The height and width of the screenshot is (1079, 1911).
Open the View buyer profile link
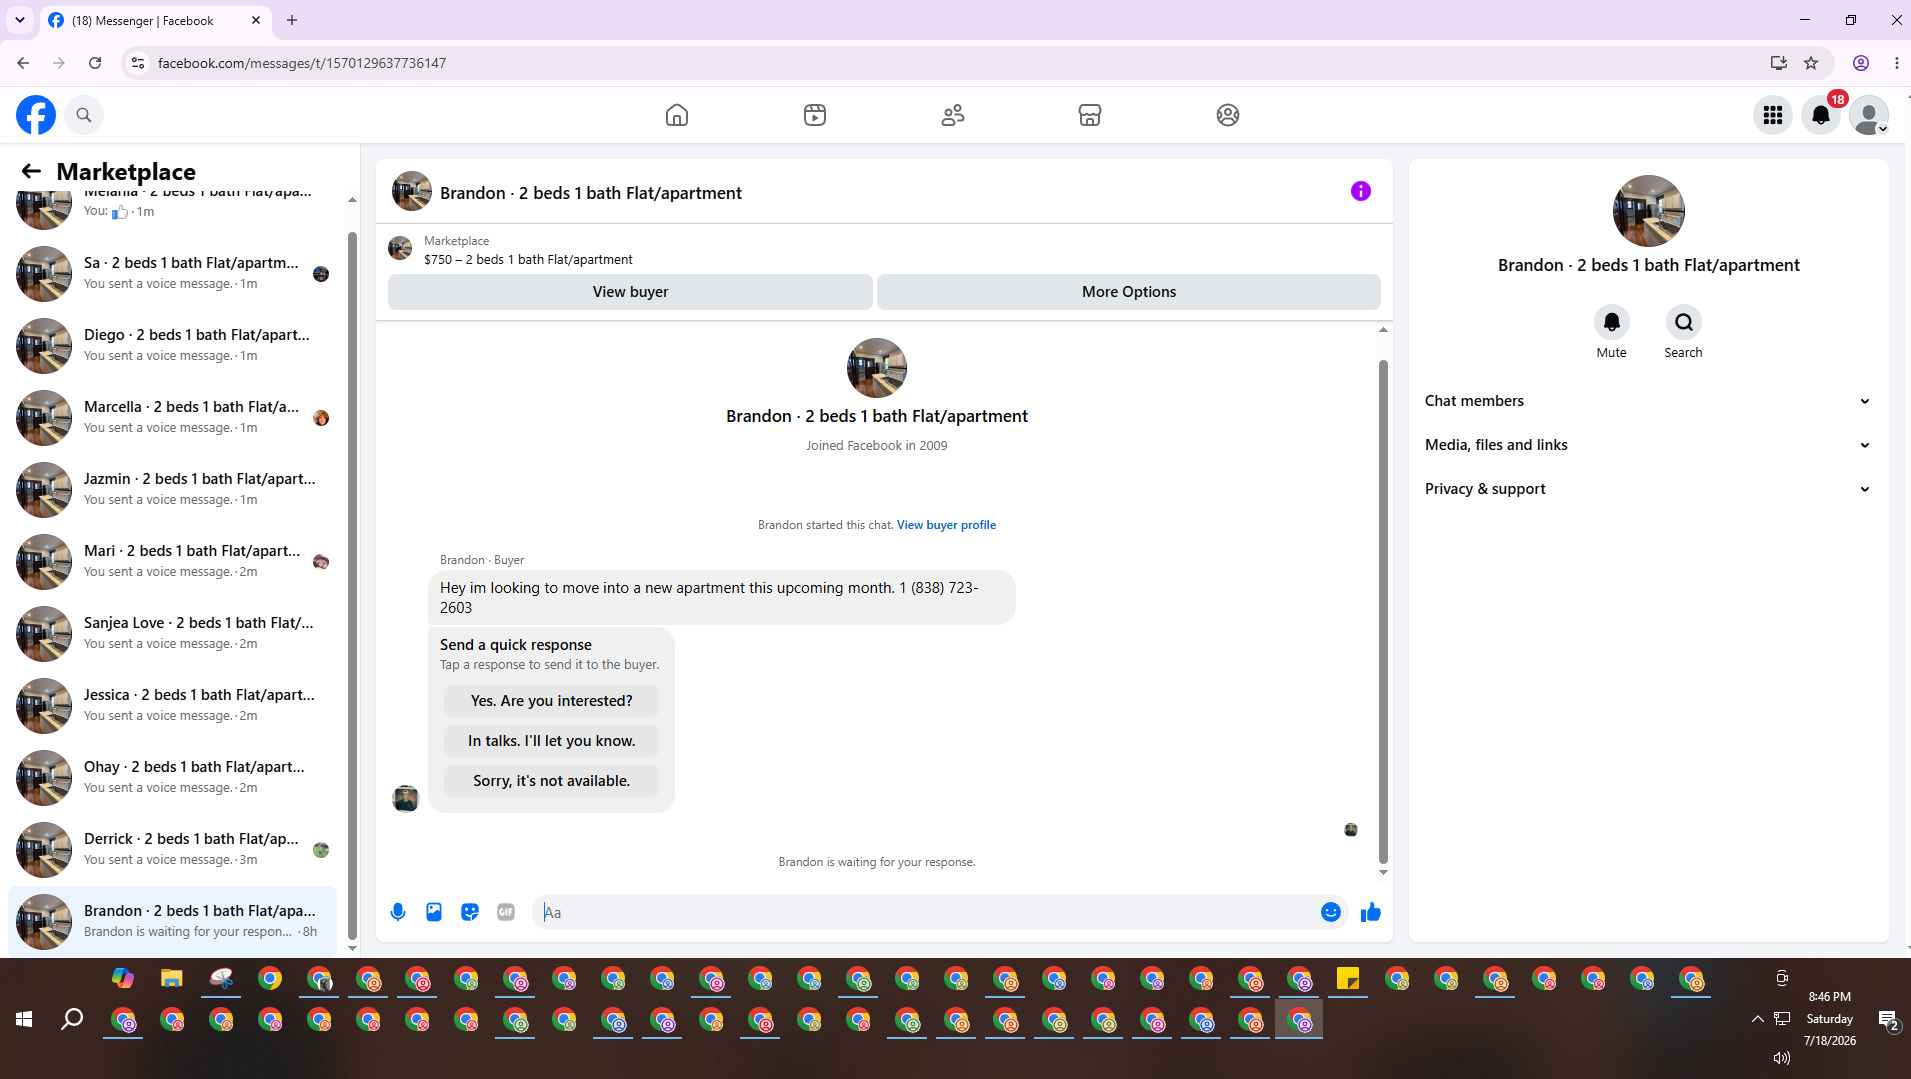click(x=946, y=525)
